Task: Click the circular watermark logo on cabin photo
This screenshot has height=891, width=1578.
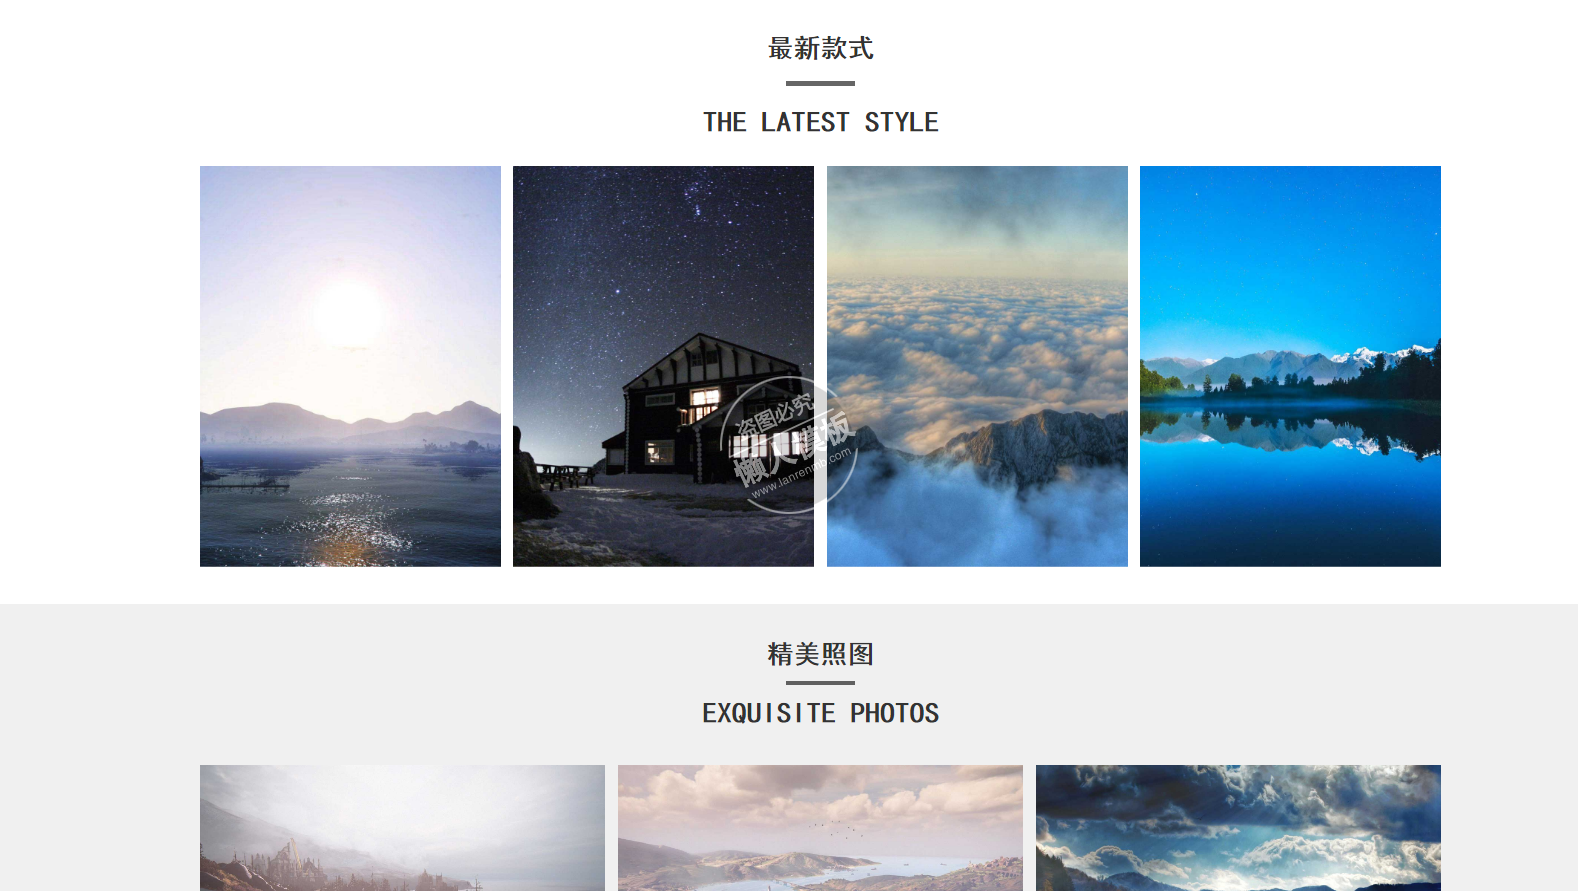Action: pyautogui.click(x=788, y=445)
